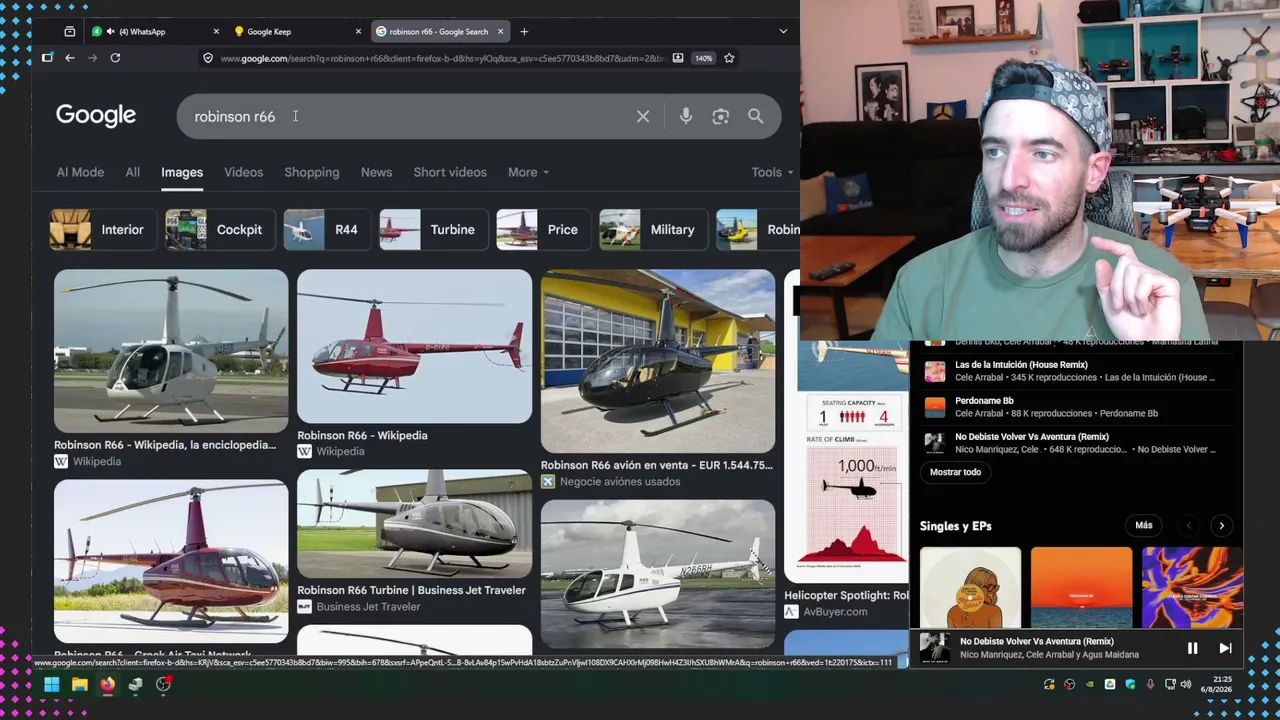1280x720 pixels.
Task: Toggle the browser sidebar icon
Action: (x=47, y=58)
